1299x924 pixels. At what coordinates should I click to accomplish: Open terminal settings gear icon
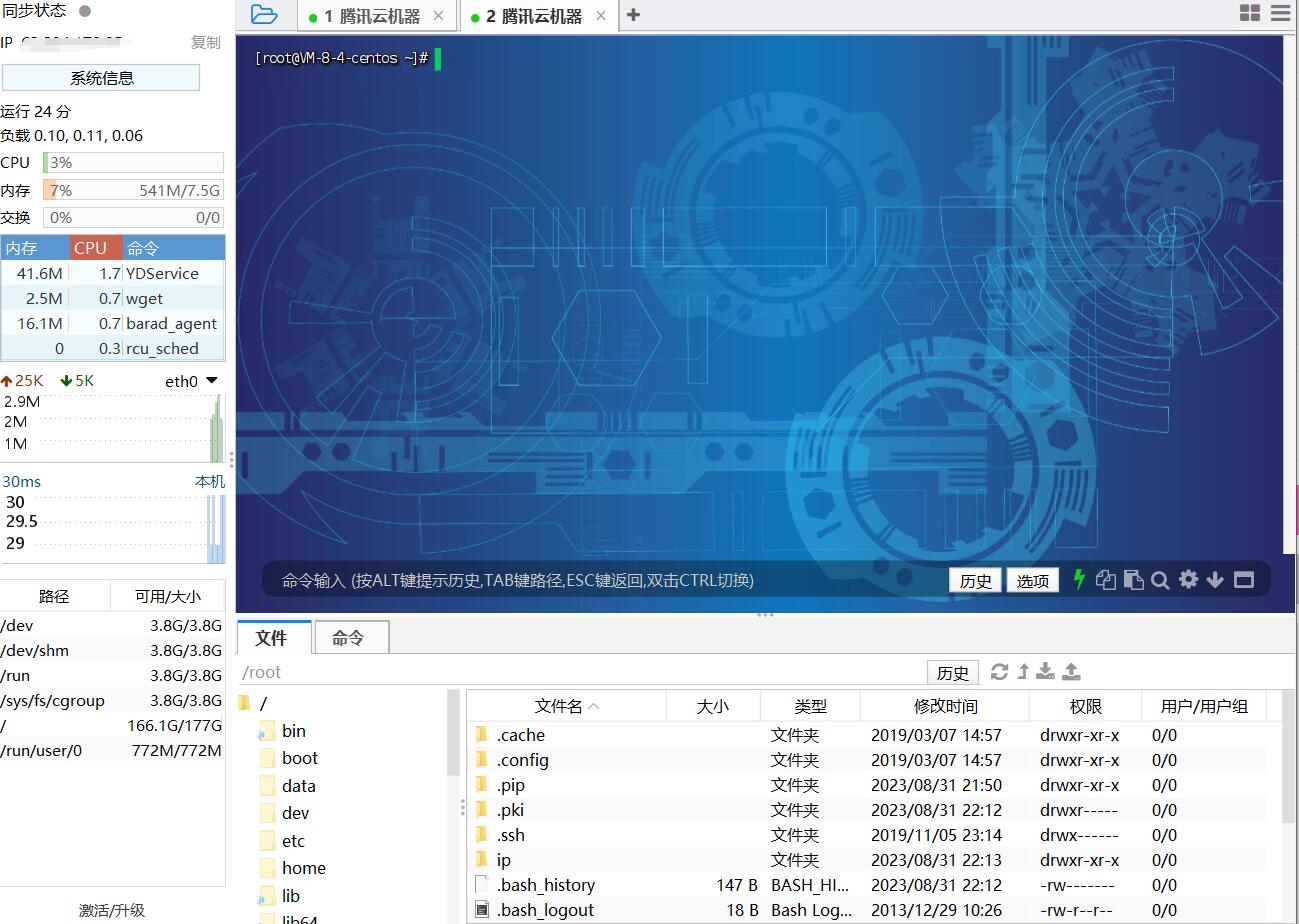[x=1188, y=579]
